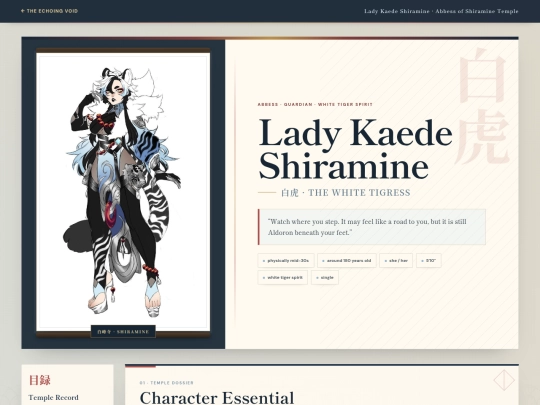Select the 'physically mid-30s' tag
This screenshot has height=405, width=540.
(286, 261)
